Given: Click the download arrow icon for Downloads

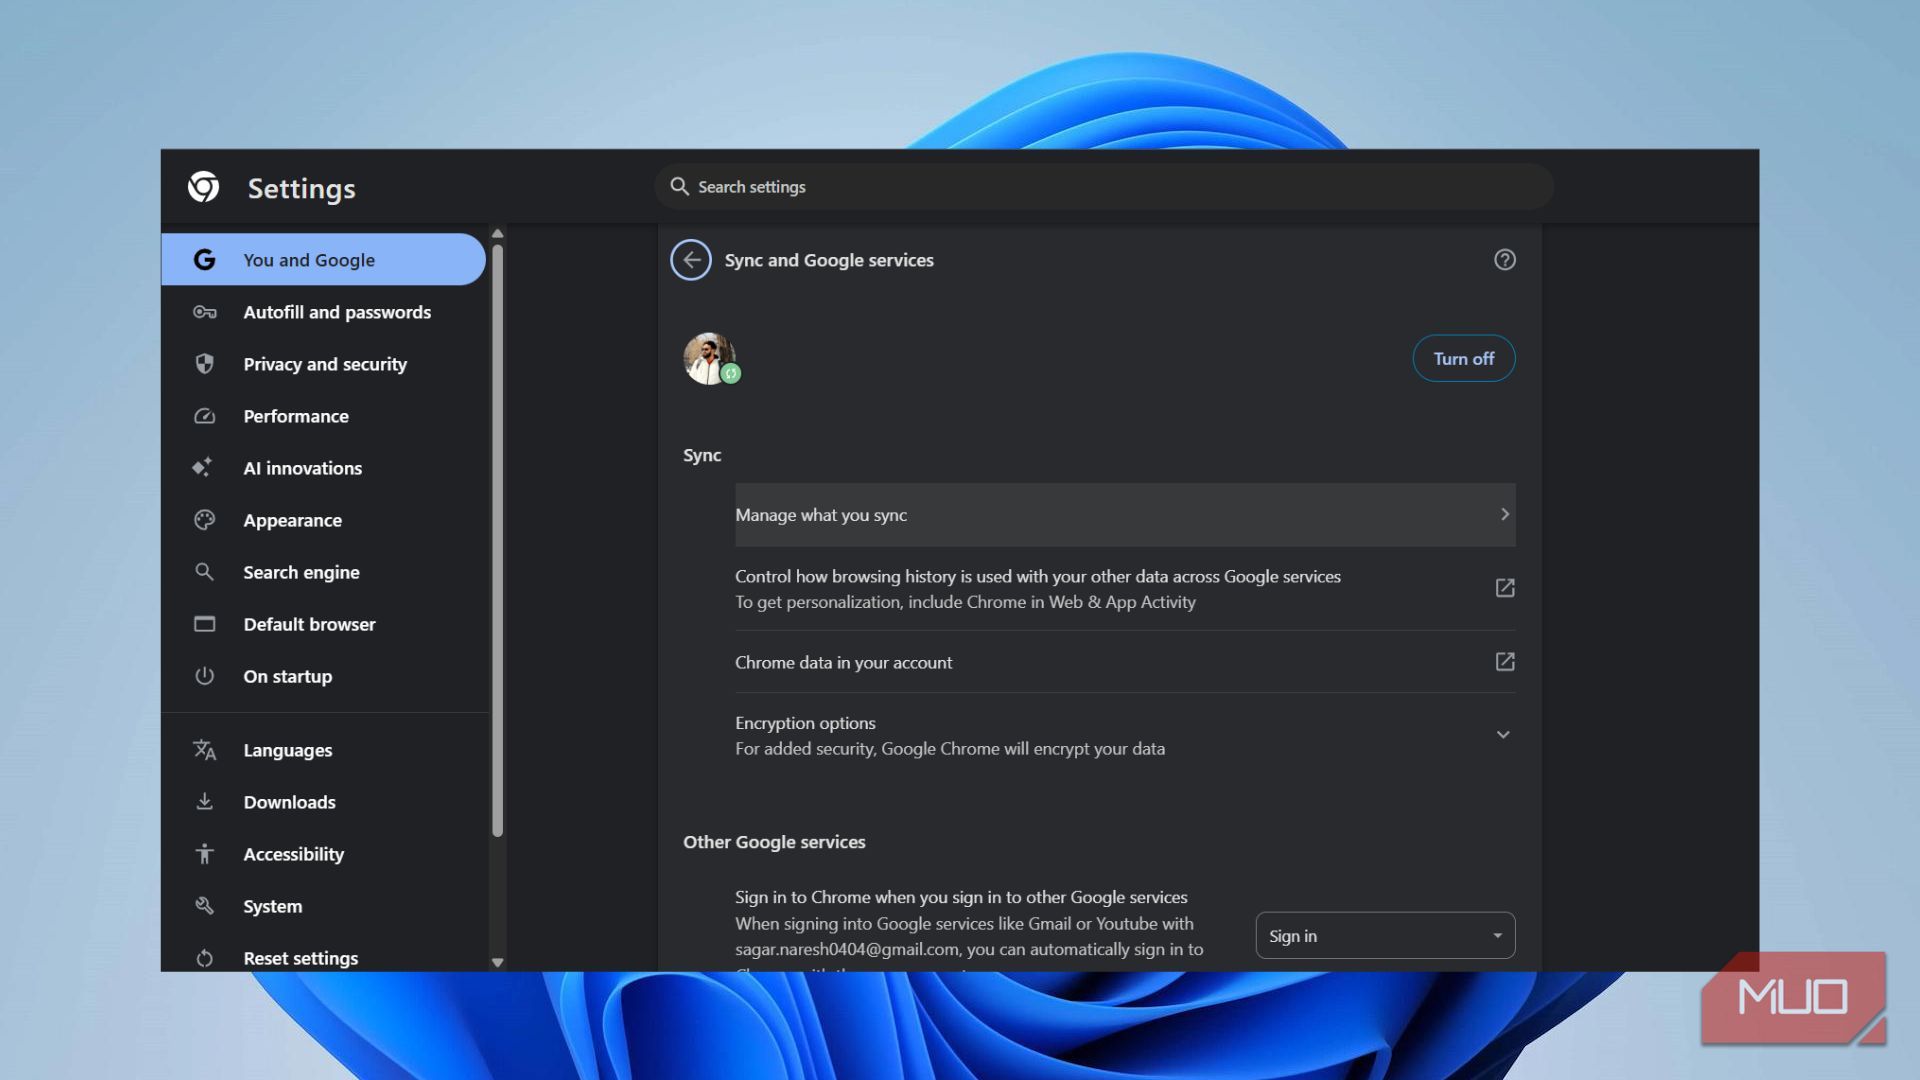Looking at the screenshot, I should 204,801.
